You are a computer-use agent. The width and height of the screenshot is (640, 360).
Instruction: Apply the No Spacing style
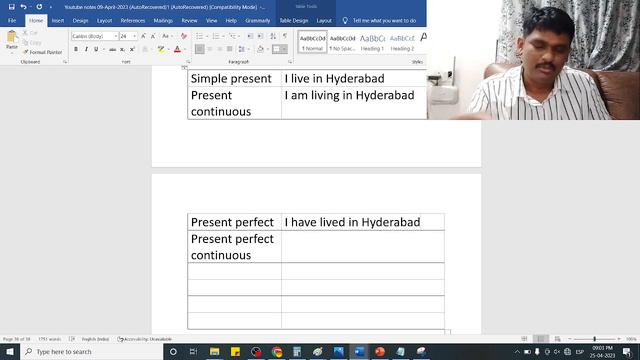(x=342, y=42)
